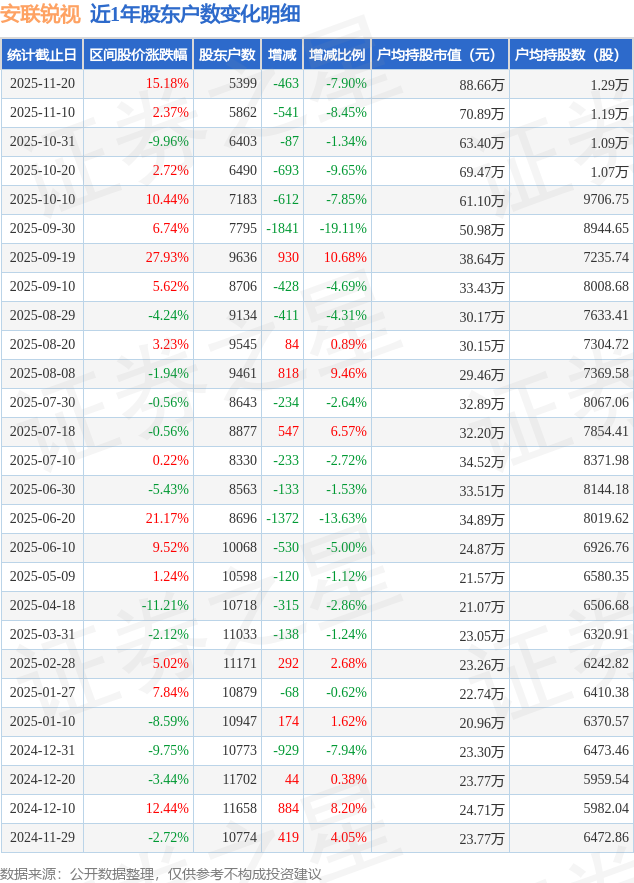The height and width of the screenshot is (883, 634).
Task: Click the 2024-11-29 date row
Action: 42,838
